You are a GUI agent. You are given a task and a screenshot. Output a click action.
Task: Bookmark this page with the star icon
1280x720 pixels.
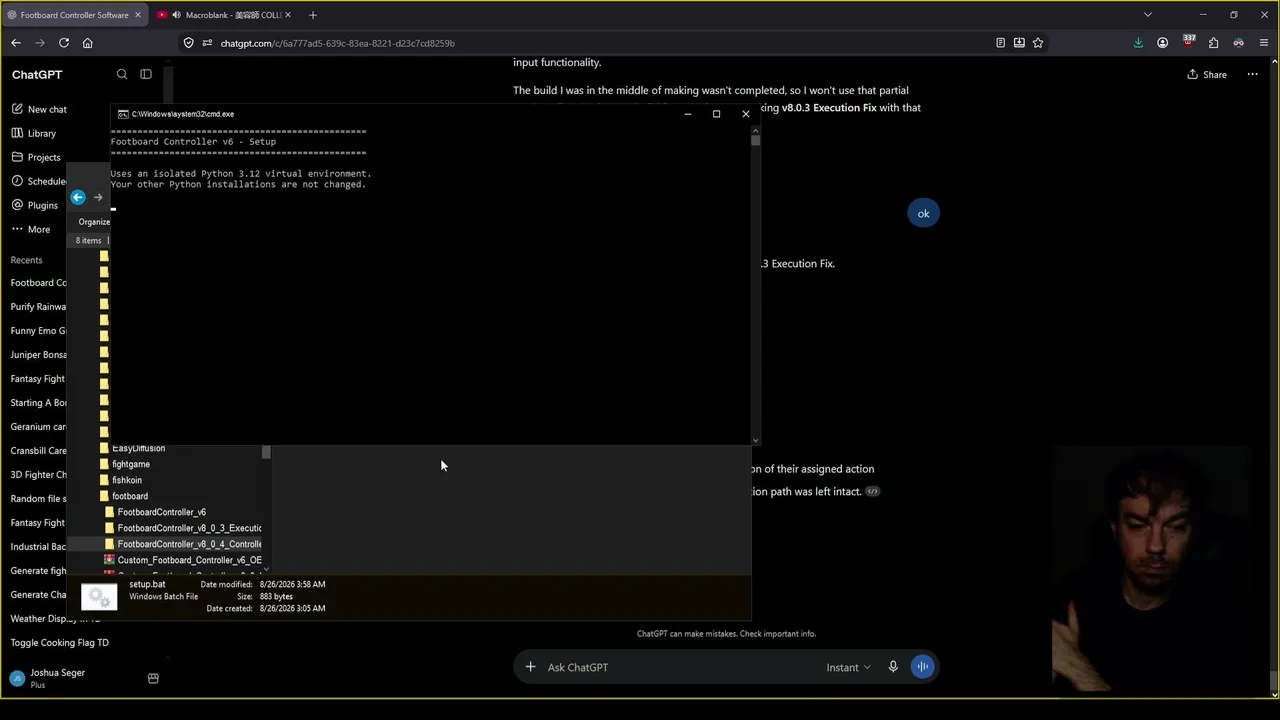click(x=1038, y=43)
